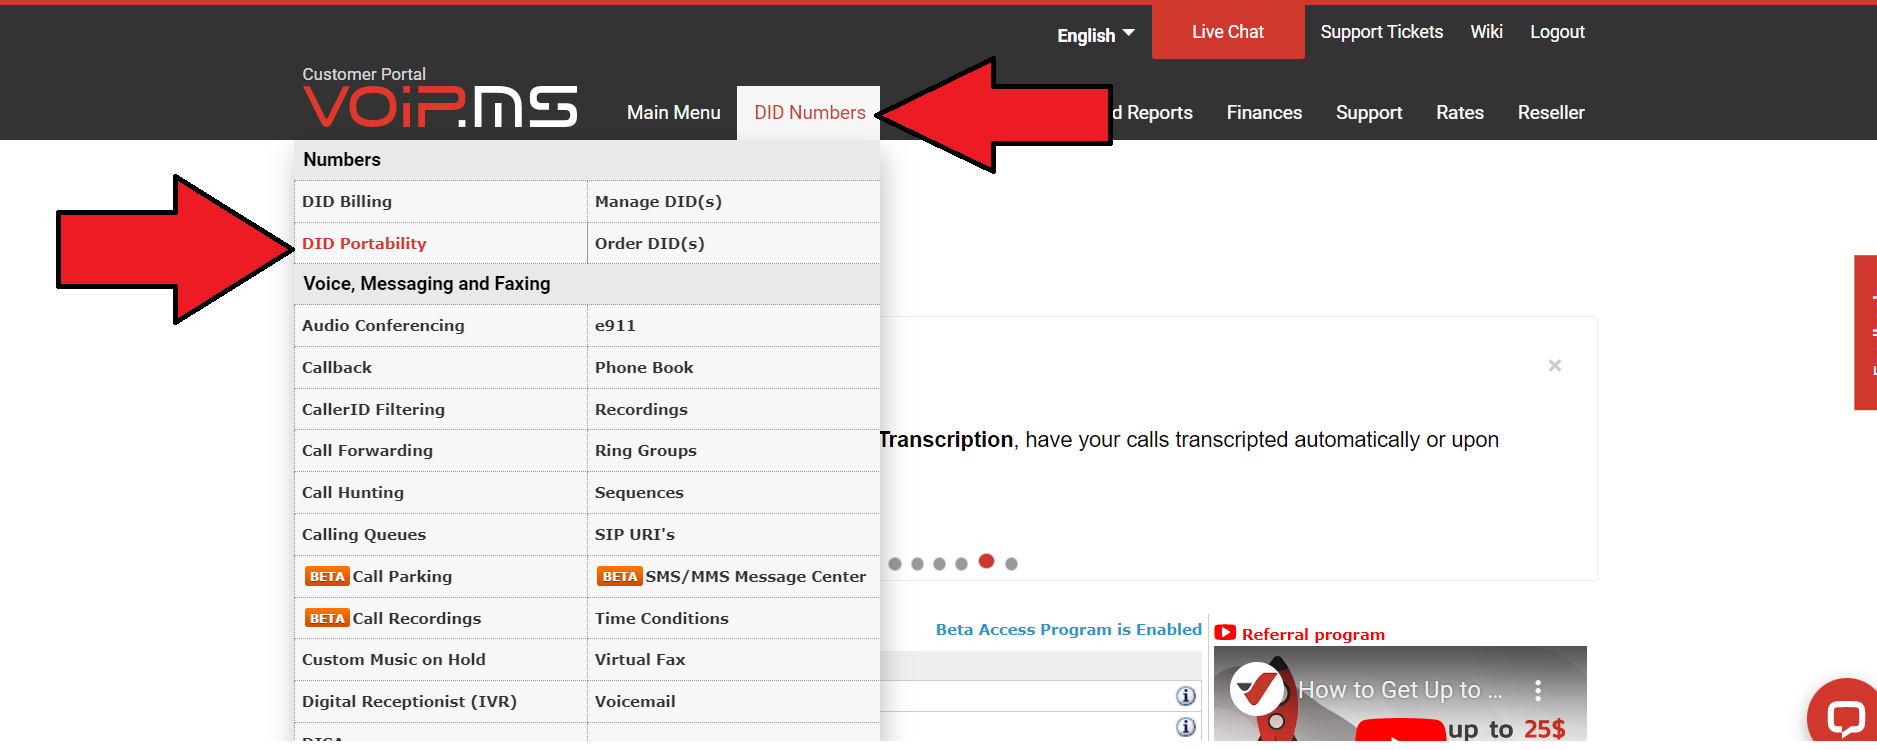1877x750 pixels.
Task: Open the Rates menu
Action: click(x=1460, y=113)
